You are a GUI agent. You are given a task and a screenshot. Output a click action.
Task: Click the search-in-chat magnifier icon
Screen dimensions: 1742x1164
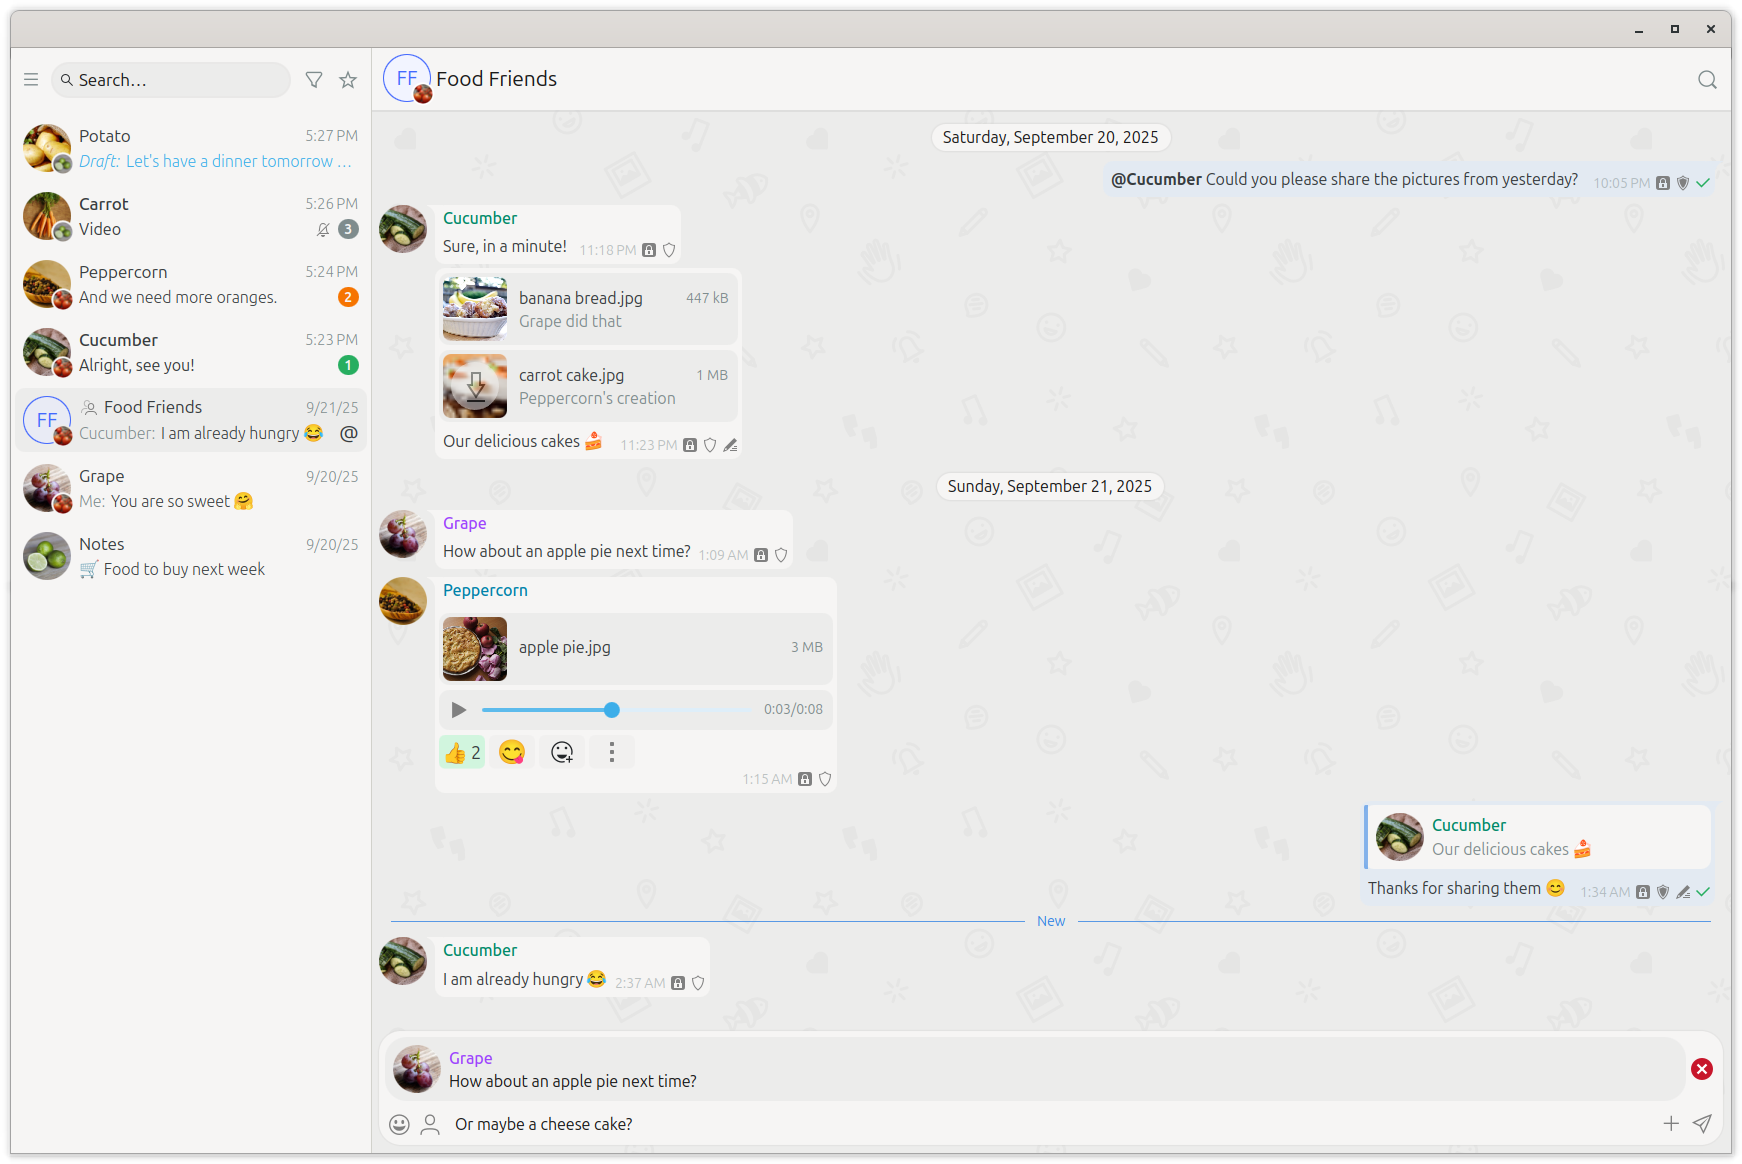(1707, 80)
